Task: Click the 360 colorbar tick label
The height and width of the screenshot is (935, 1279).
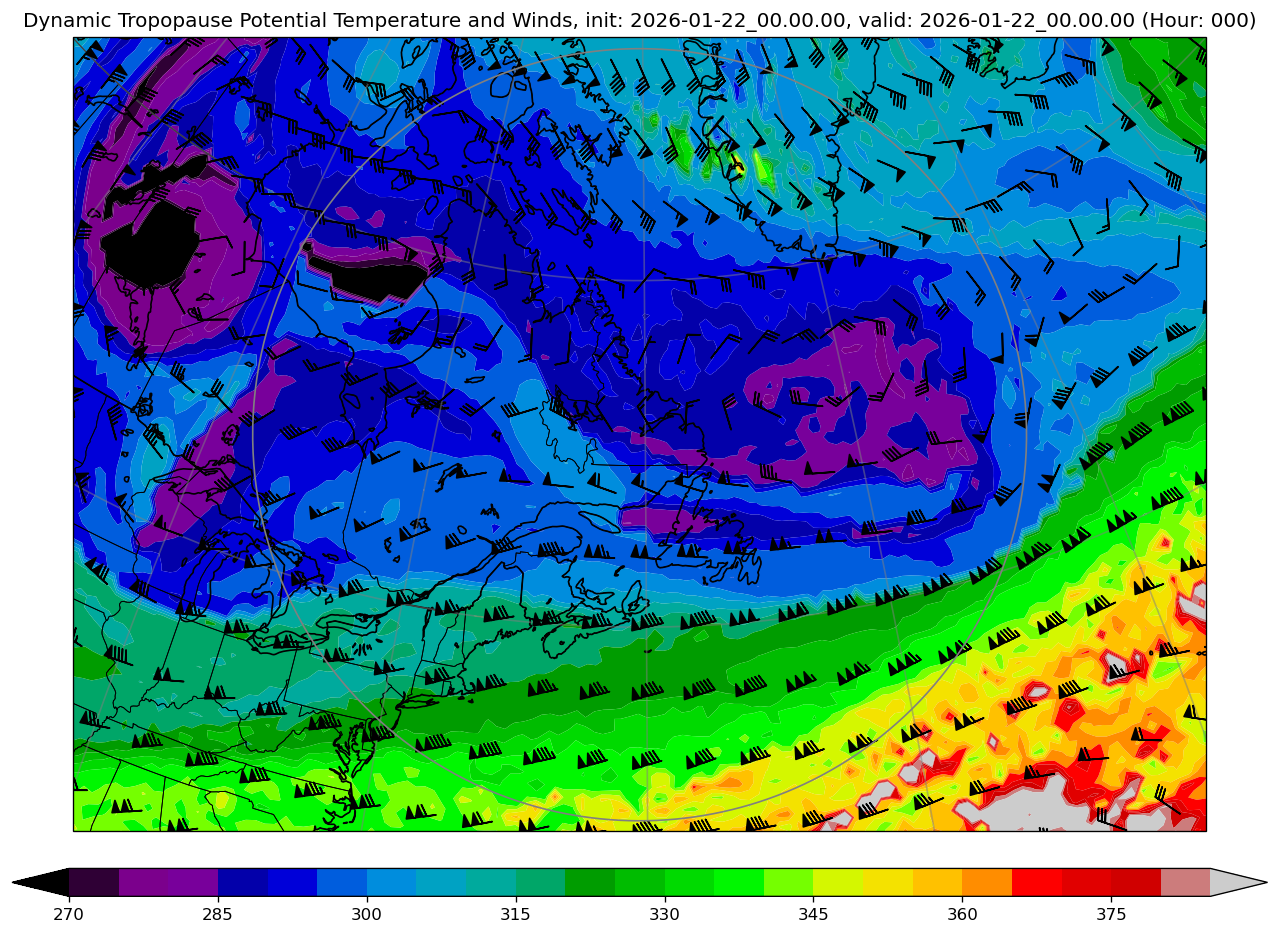Action: [x=962, y=914]
